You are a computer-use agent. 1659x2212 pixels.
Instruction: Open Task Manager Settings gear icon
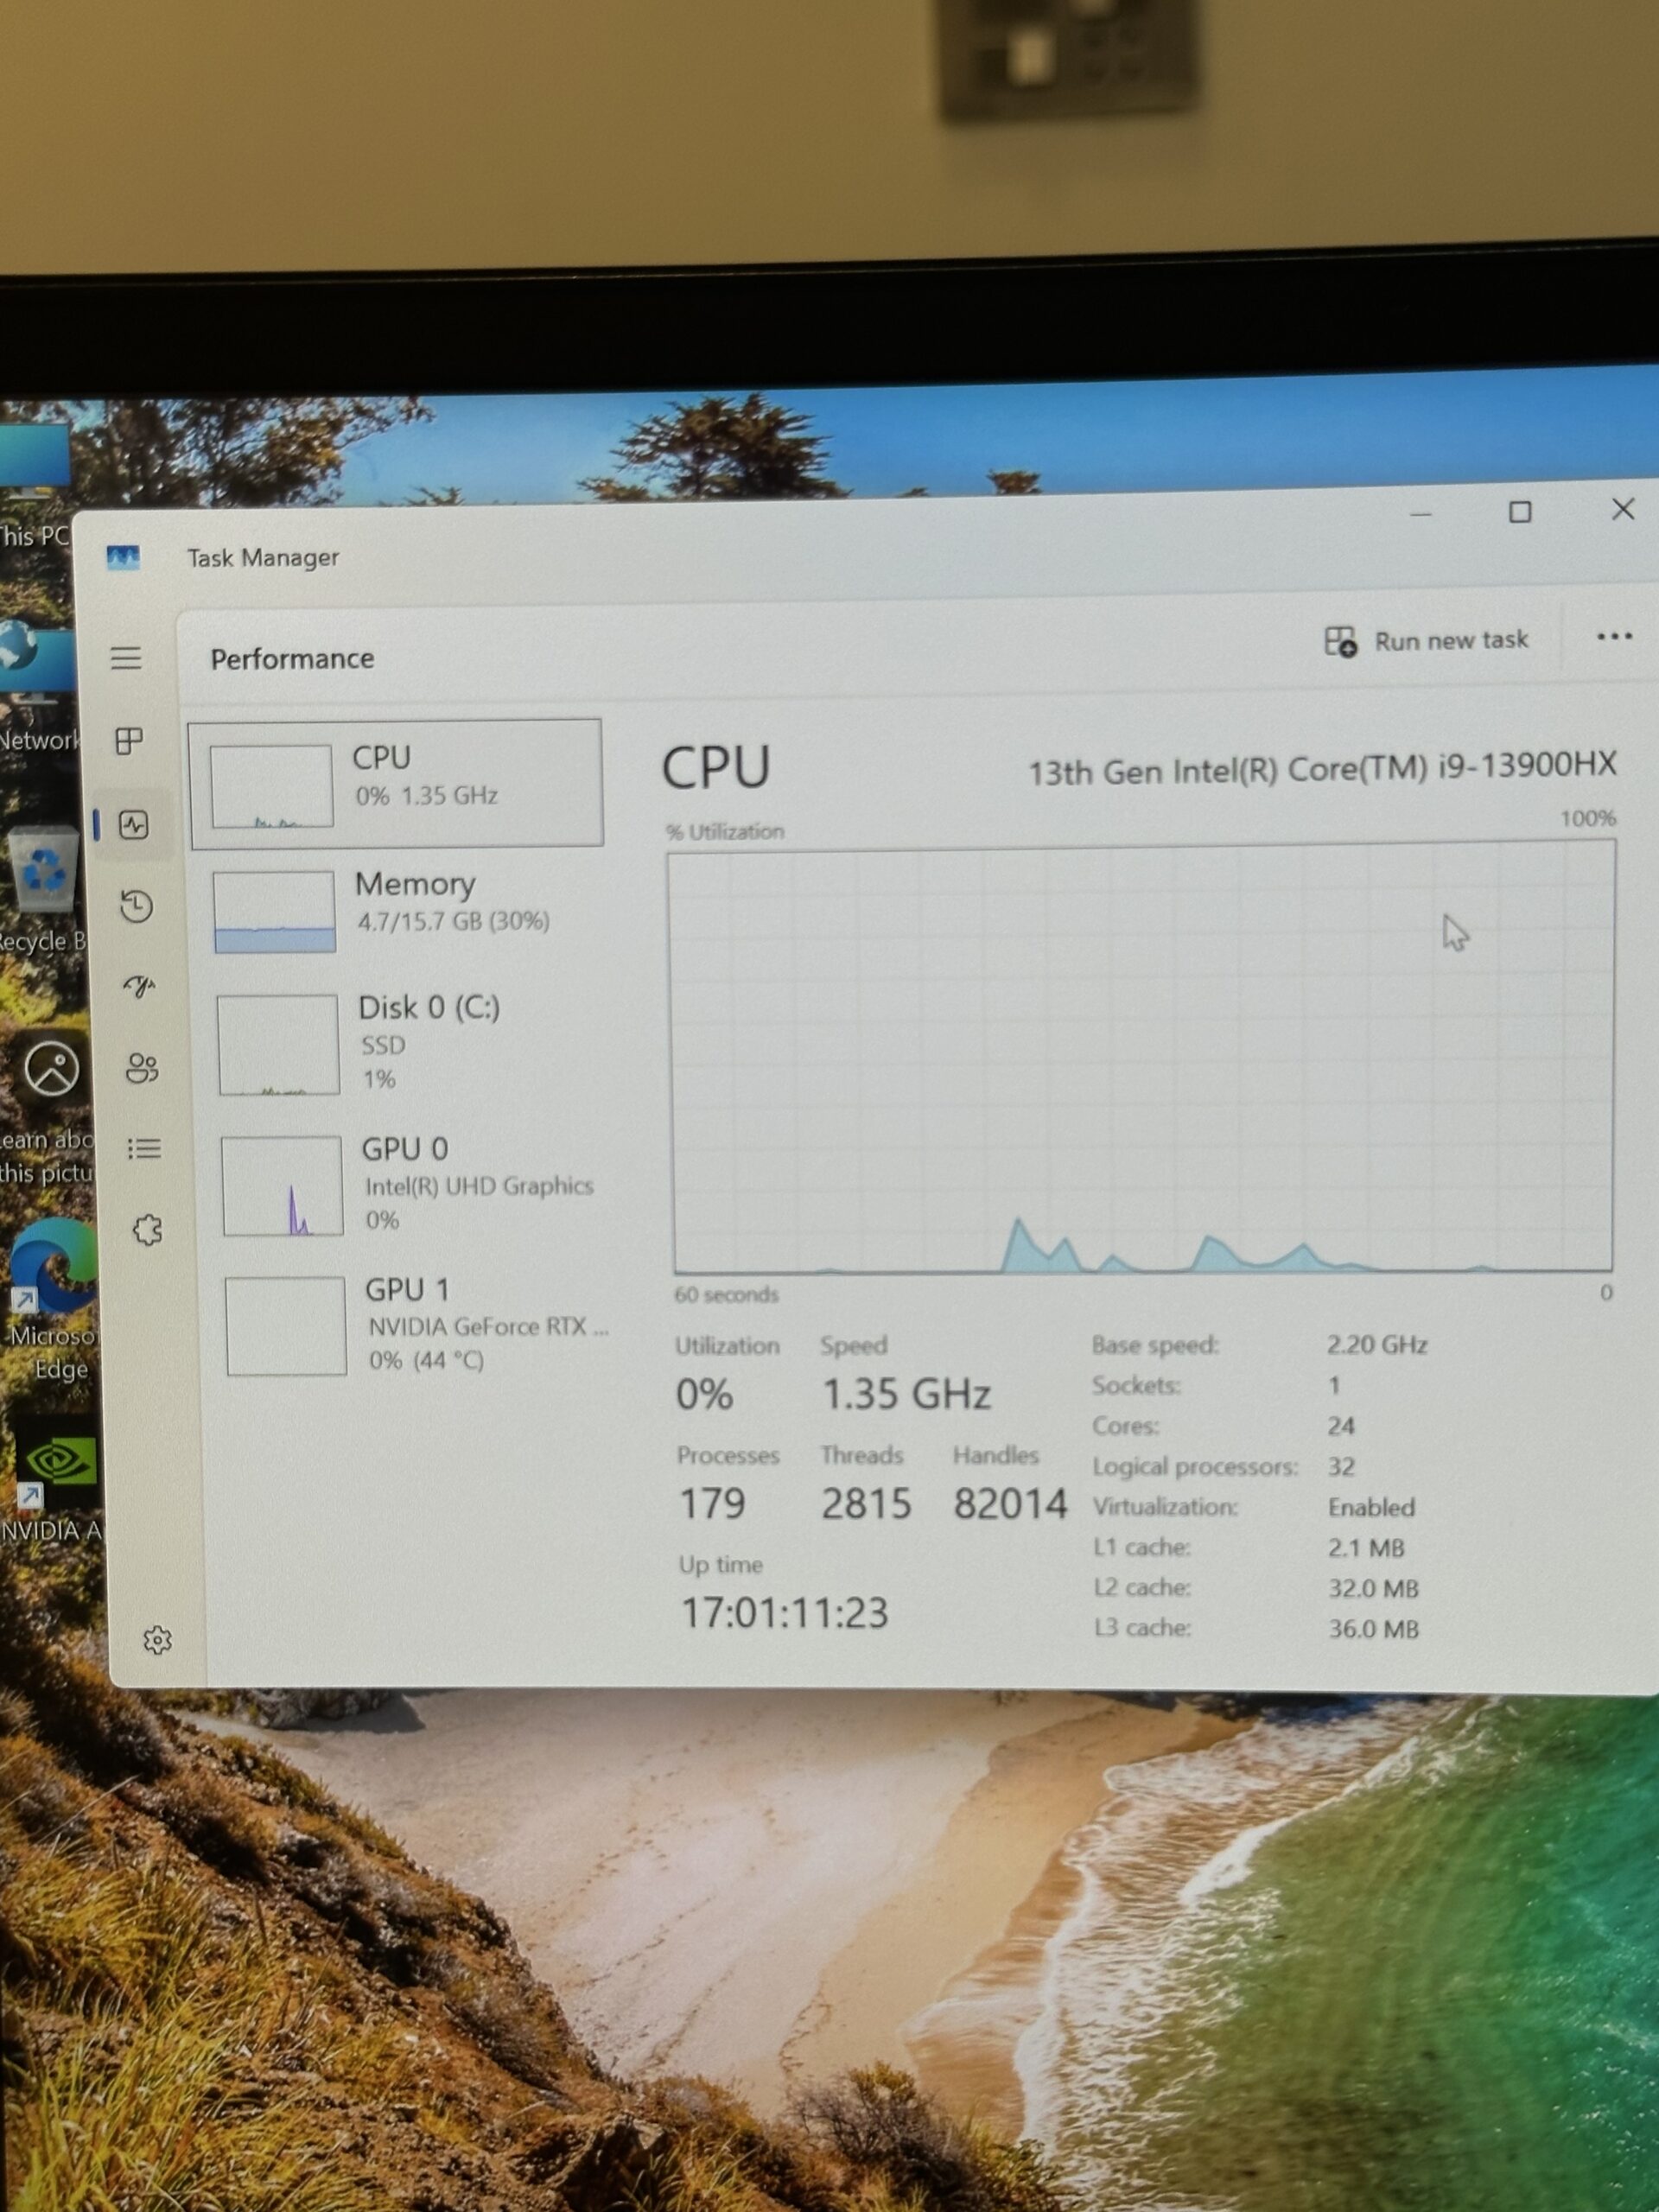click(x=158, y=1640)
